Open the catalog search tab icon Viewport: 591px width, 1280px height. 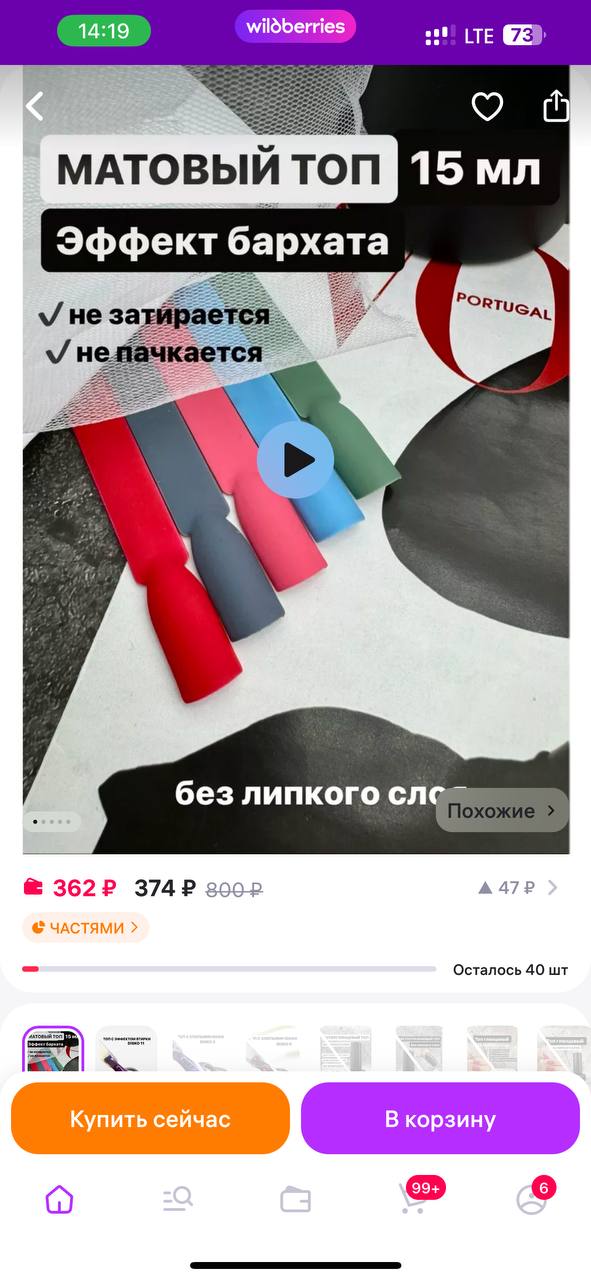coord(178,1200)
